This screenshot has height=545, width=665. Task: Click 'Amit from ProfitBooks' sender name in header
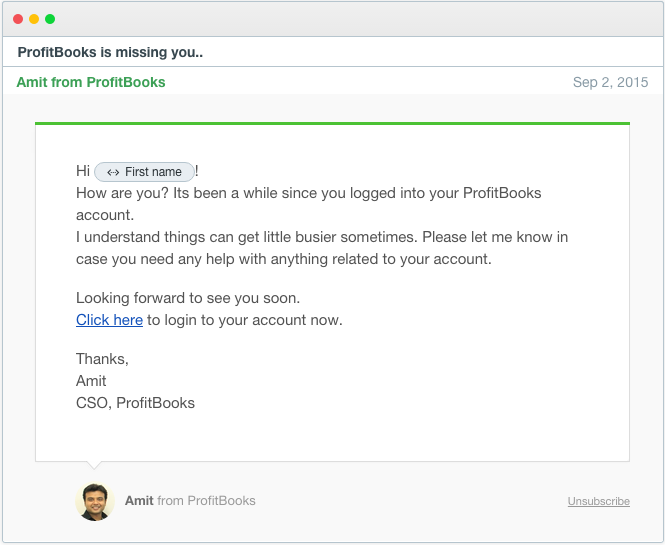point(91,82)
